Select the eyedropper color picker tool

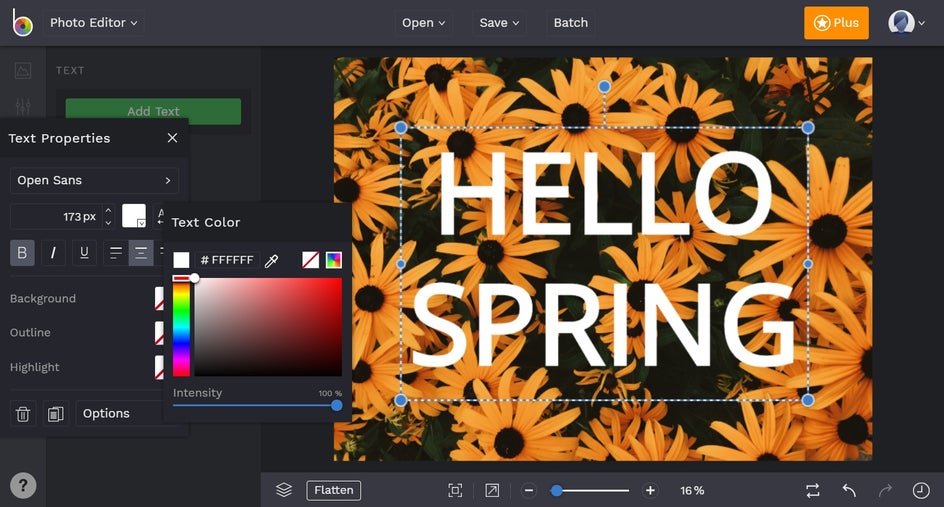point(272,261)
